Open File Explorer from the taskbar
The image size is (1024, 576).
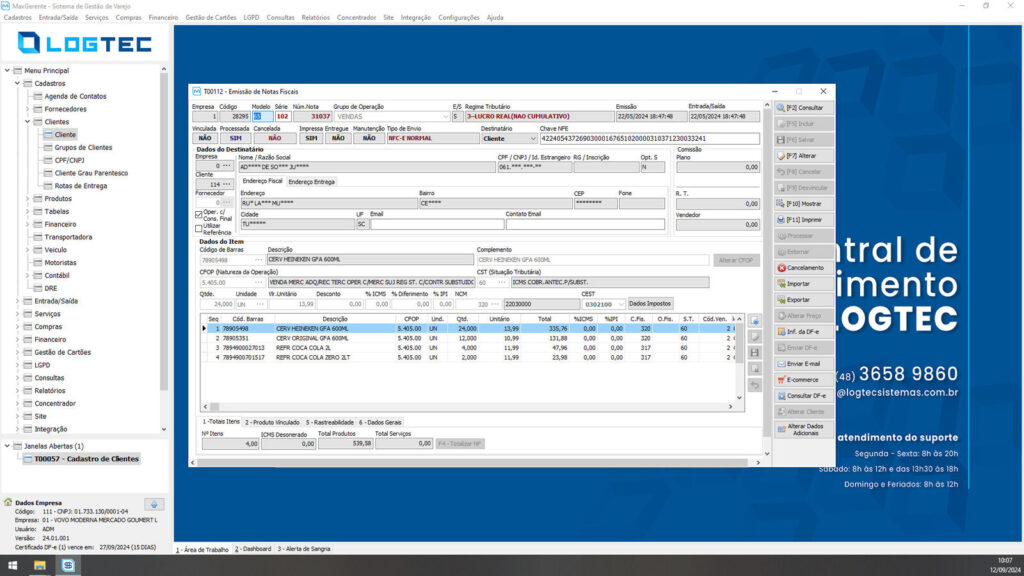pyautogui.click(x=40, y=566)
